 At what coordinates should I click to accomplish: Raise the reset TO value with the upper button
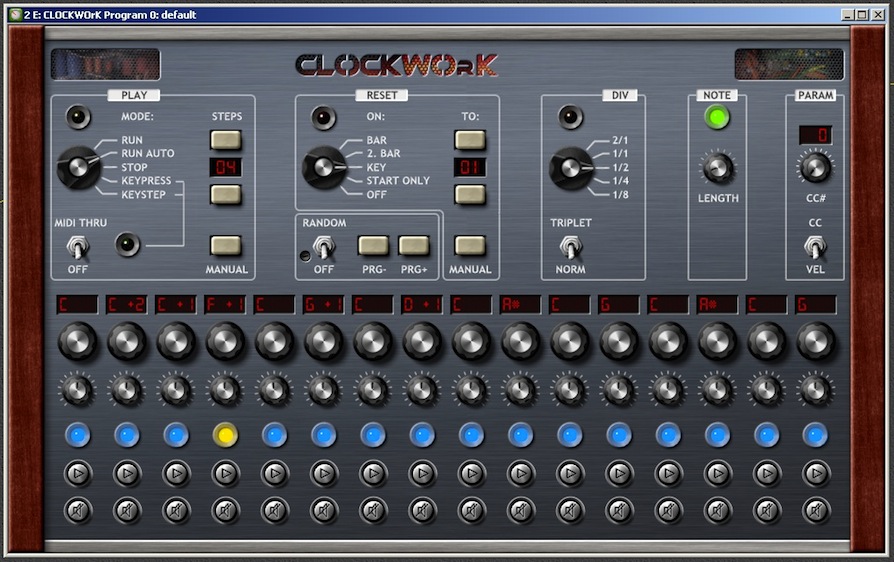(x=470, y=140)
